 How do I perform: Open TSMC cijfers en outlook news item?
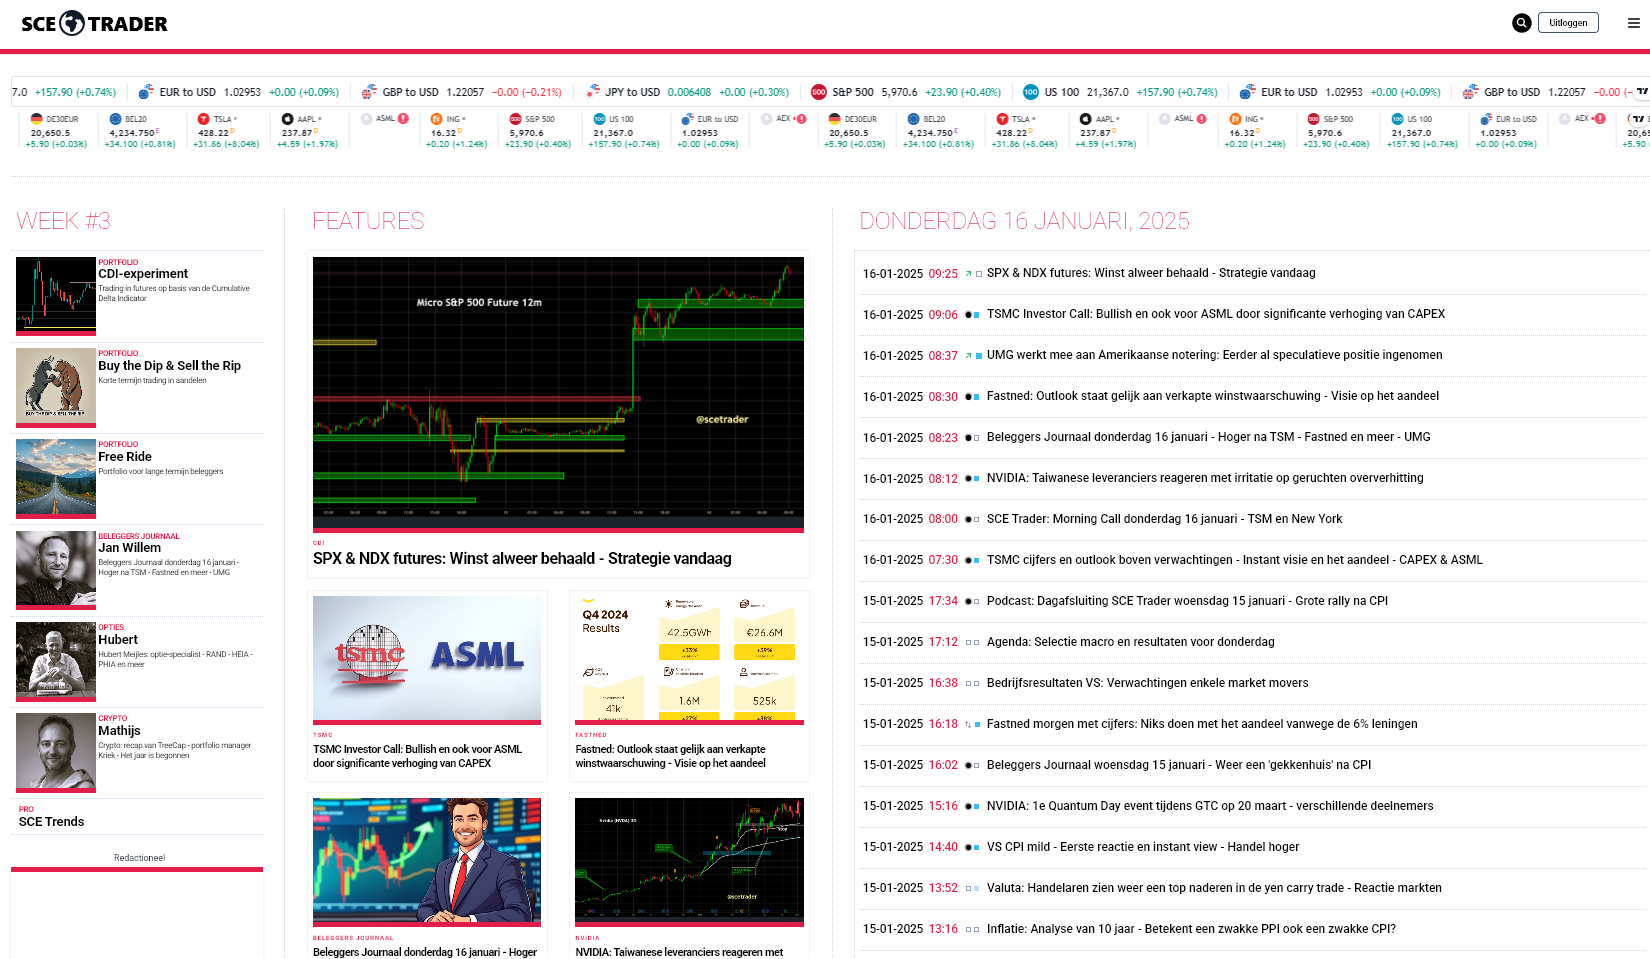pyautogui.click(x=1235, y=560)
